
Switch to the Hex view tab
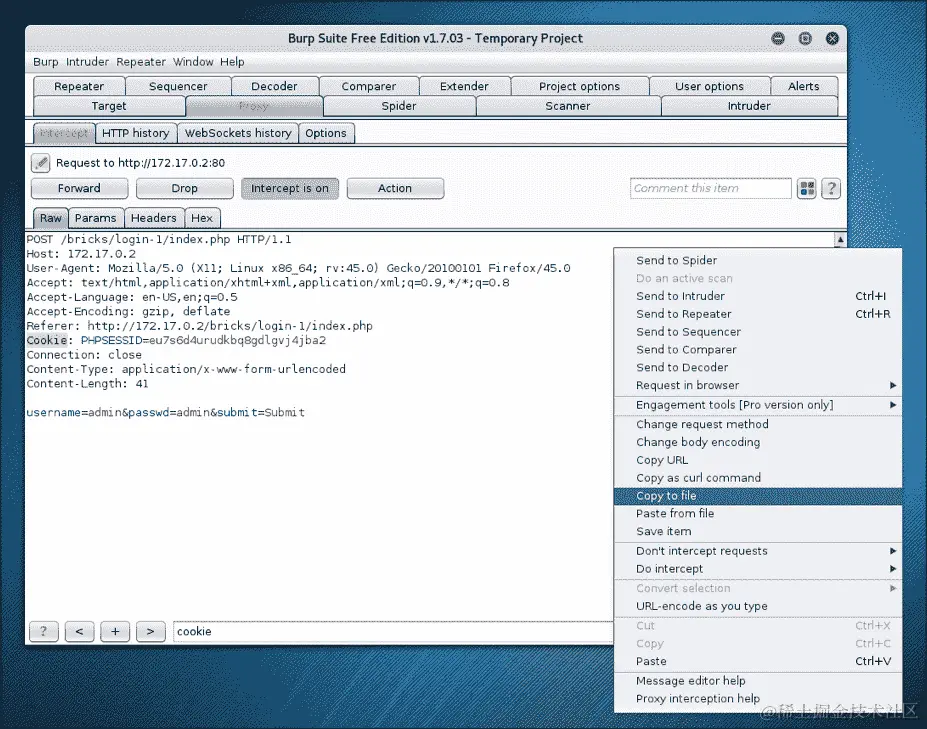(x=202, y=218)
